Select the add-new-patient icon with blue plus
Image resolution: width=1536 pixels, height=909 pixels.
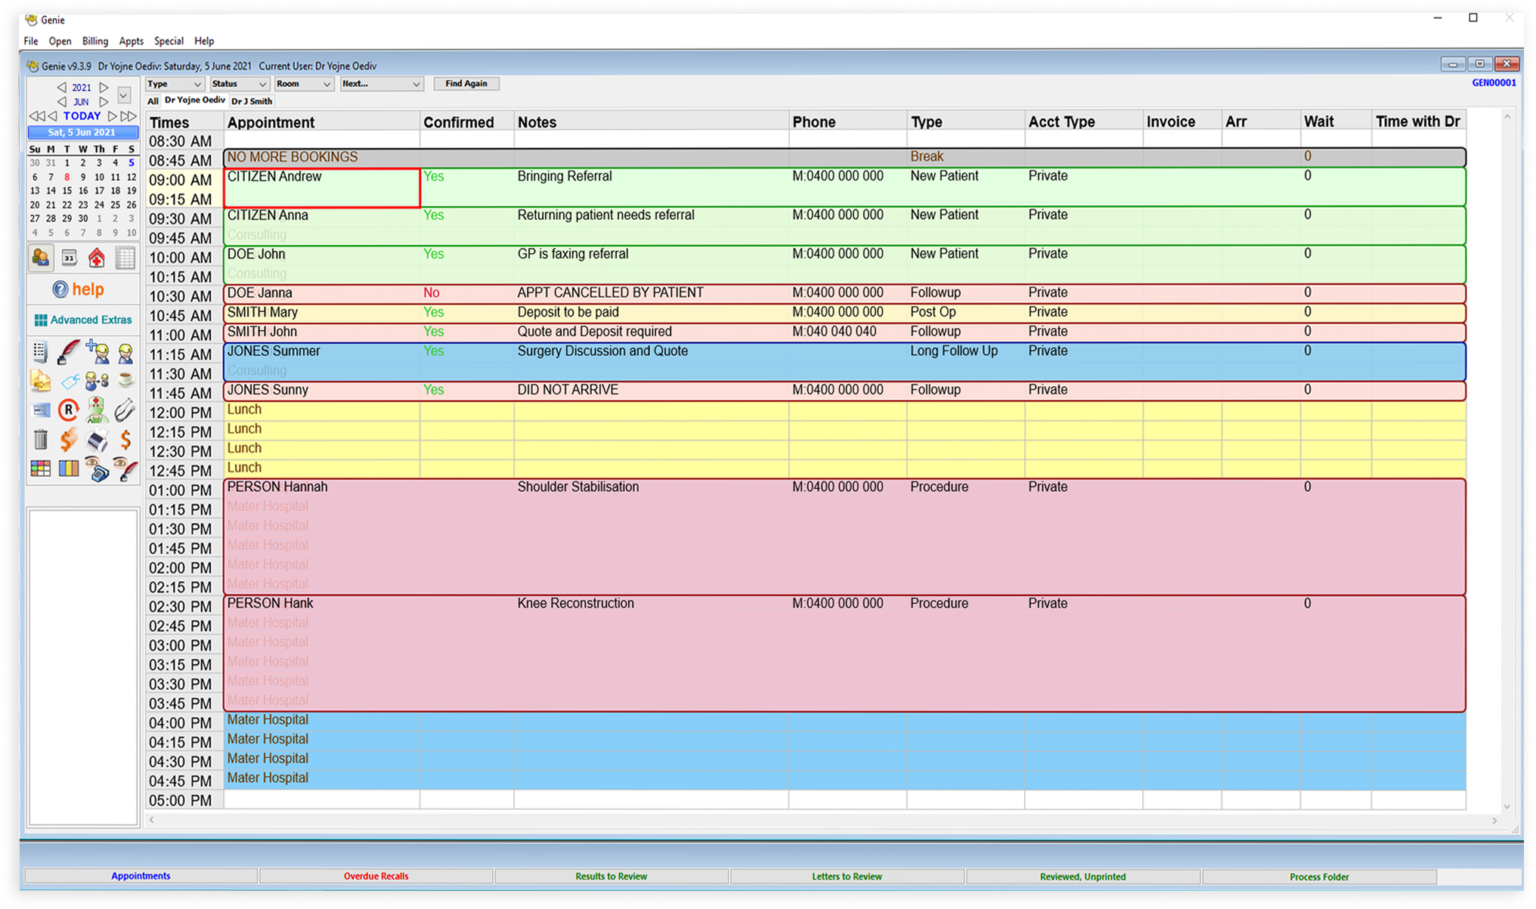97,350
